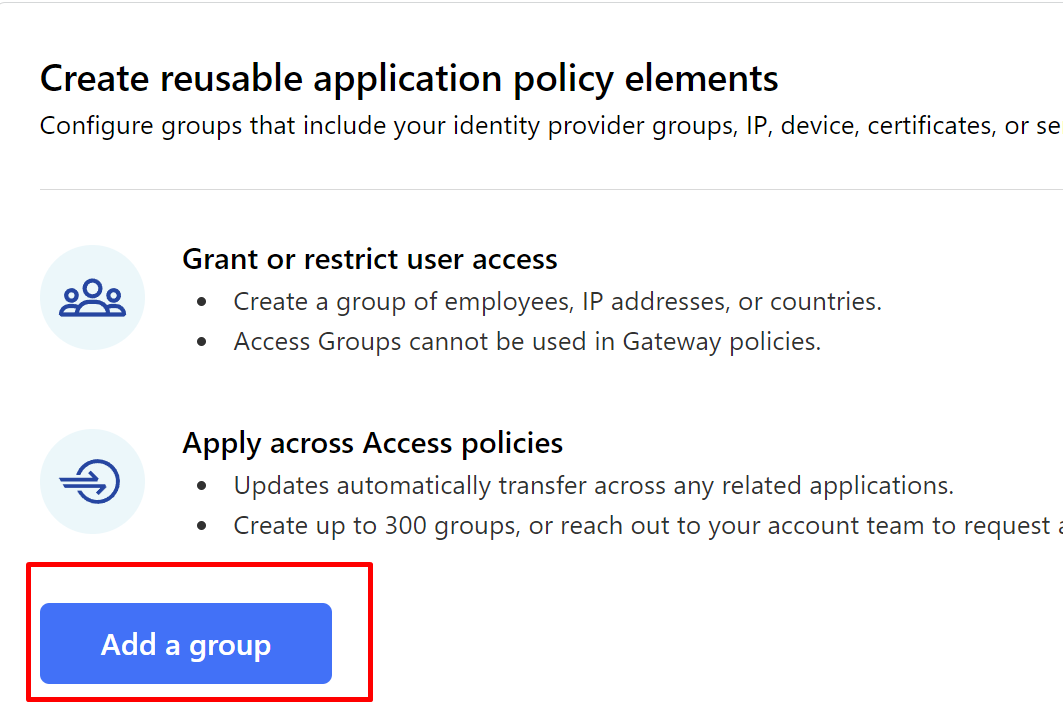Click the arrow transfer policies icon
This screenshot has width=1063, height=724.
click(x=92, y=482)
